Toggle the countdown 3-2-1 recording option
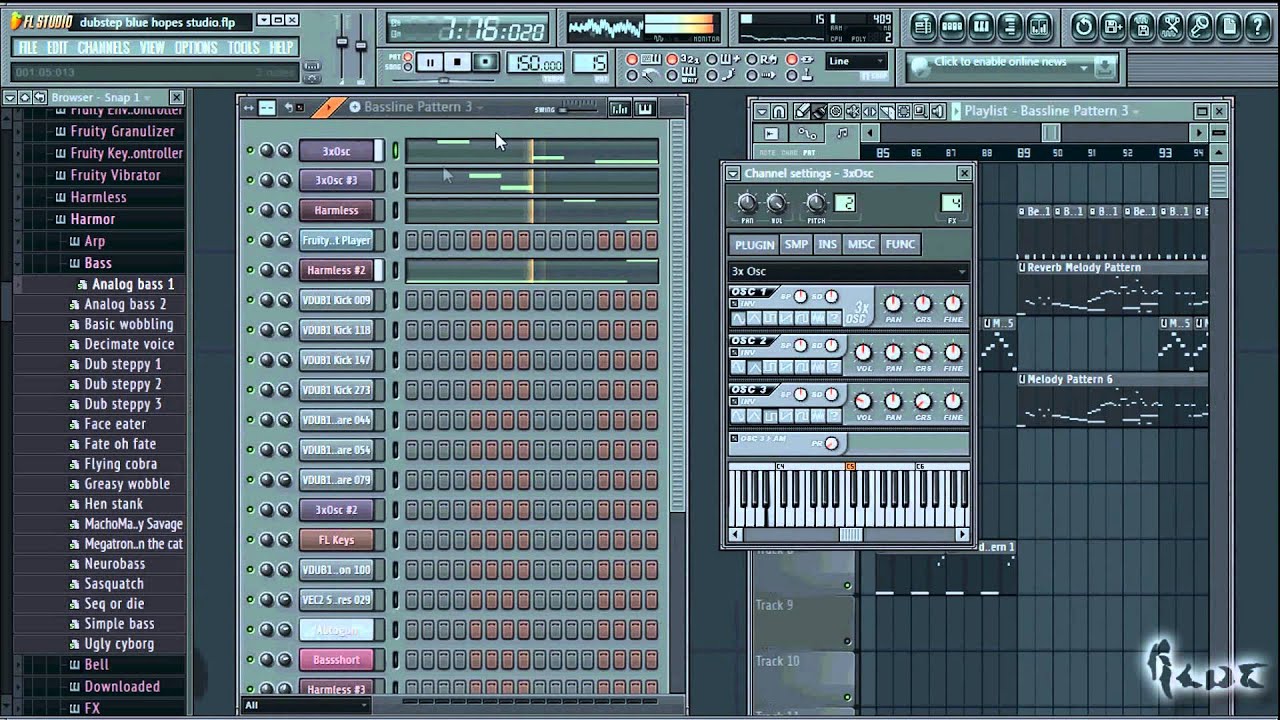 click(x=672, y=59)
